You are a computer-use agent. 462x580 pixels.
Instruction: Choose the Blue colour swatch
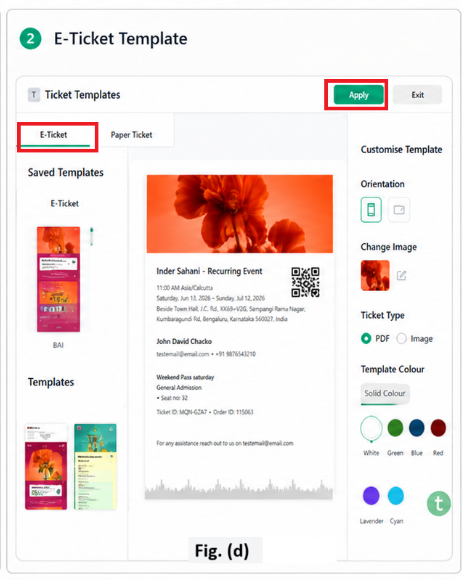tap(417, 428)
